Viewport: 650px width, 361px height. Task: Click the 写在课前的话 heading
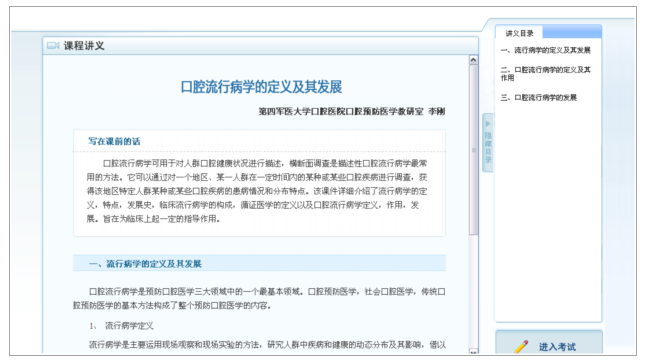pyautogui.click(x=114, y=141)
